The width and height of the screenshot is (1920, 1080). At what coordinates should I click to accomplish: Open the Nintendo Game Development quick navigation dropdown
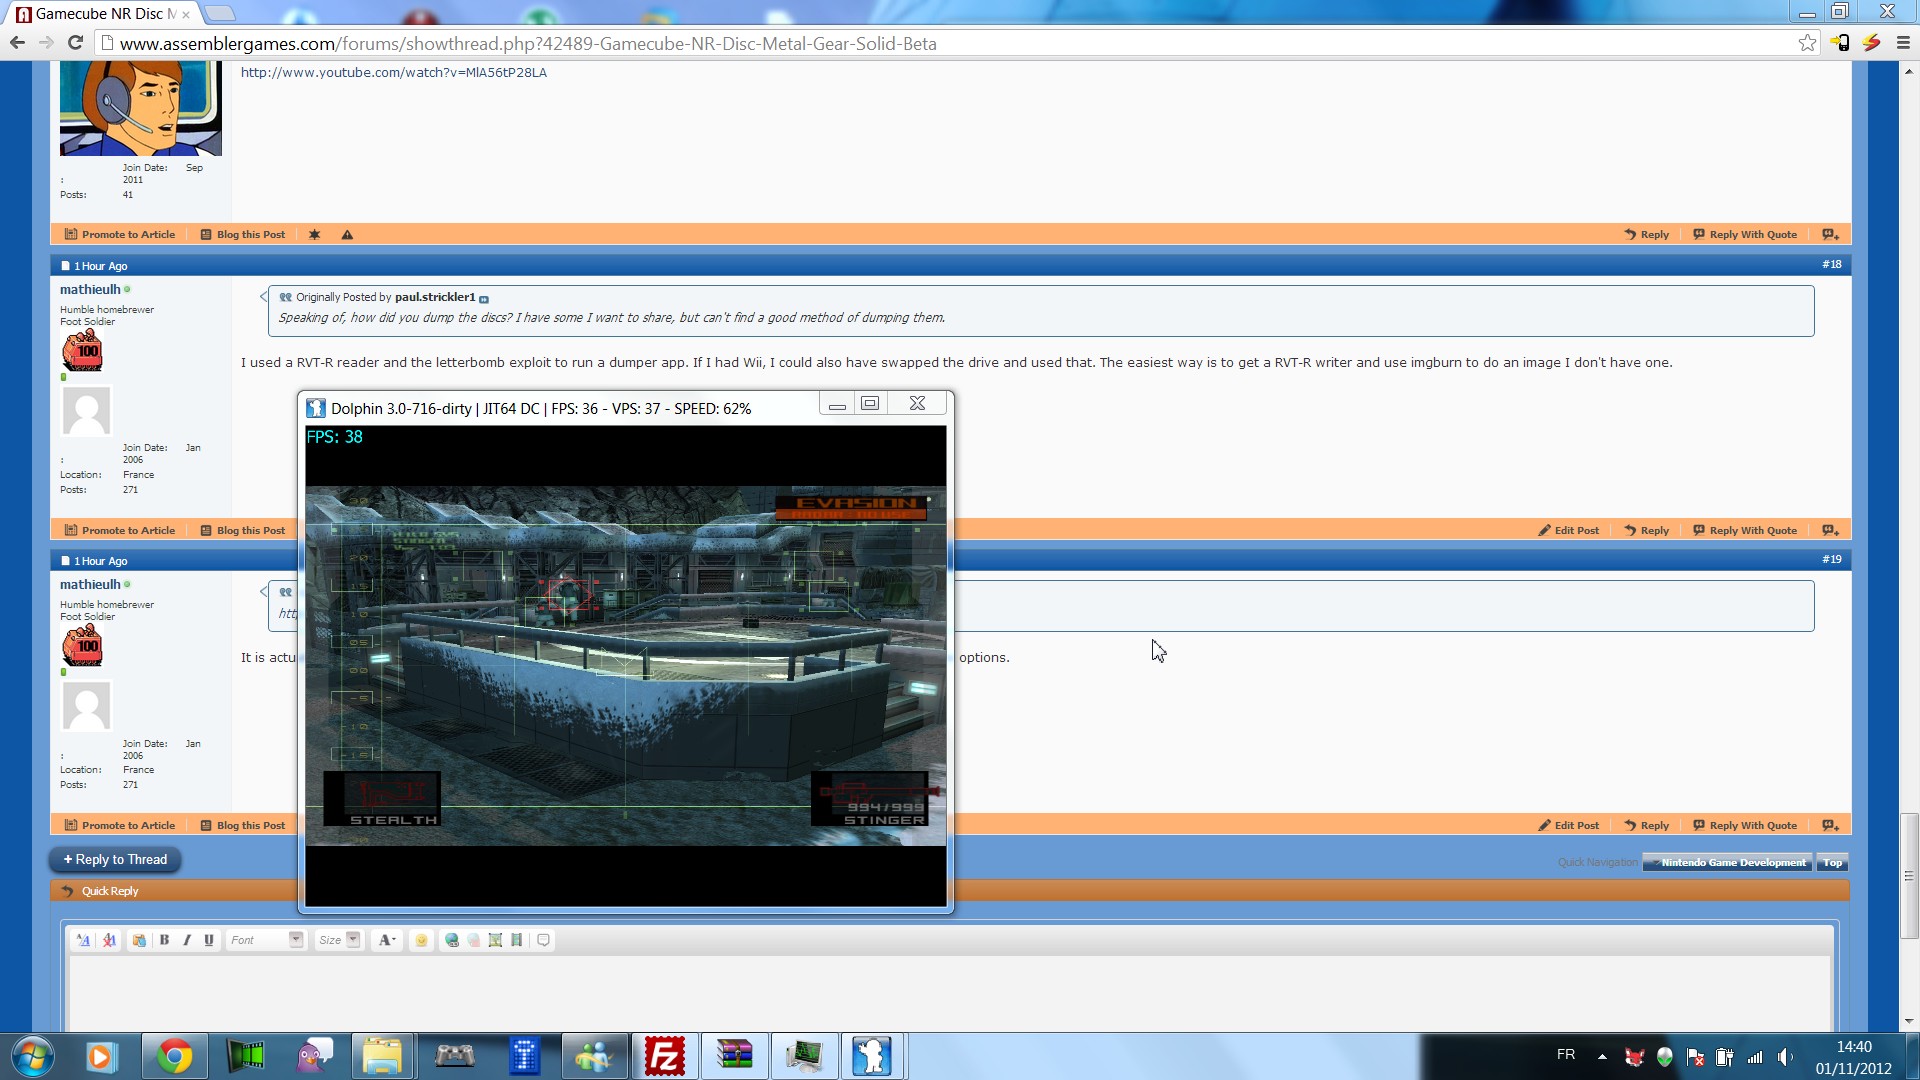(1727, 862)
